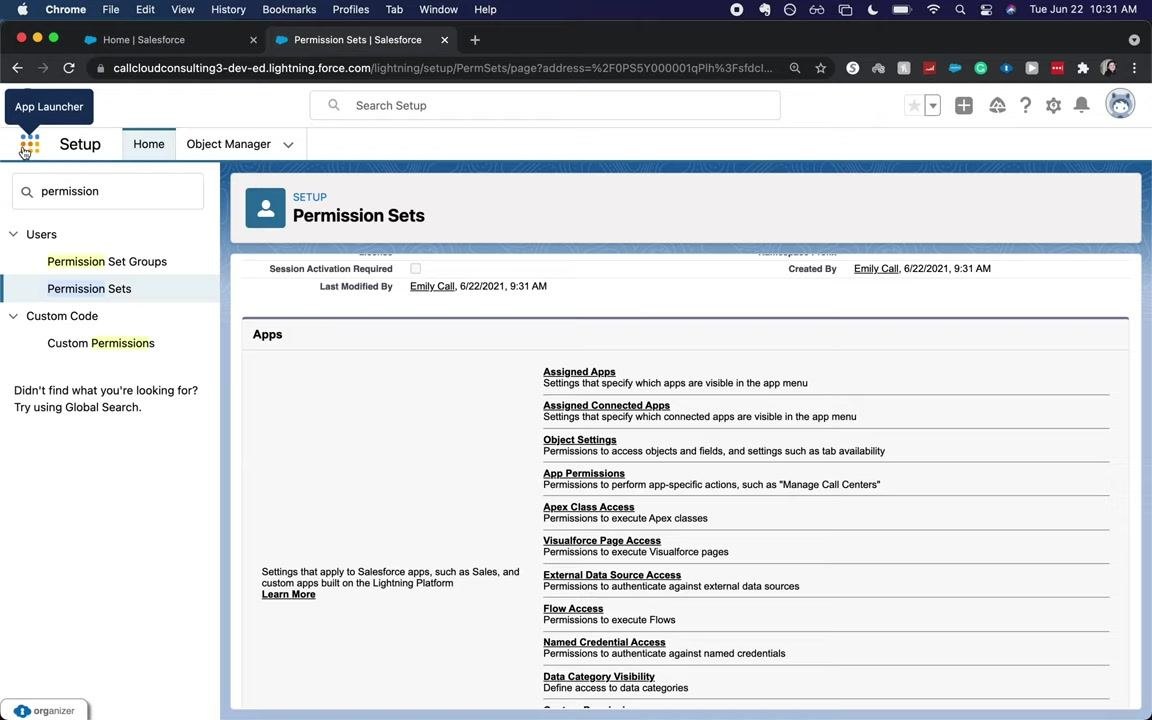Open the Setup gear icon
This screenshot has width=1152, height=720.
pyautogui.click(x=1054, y=106)
